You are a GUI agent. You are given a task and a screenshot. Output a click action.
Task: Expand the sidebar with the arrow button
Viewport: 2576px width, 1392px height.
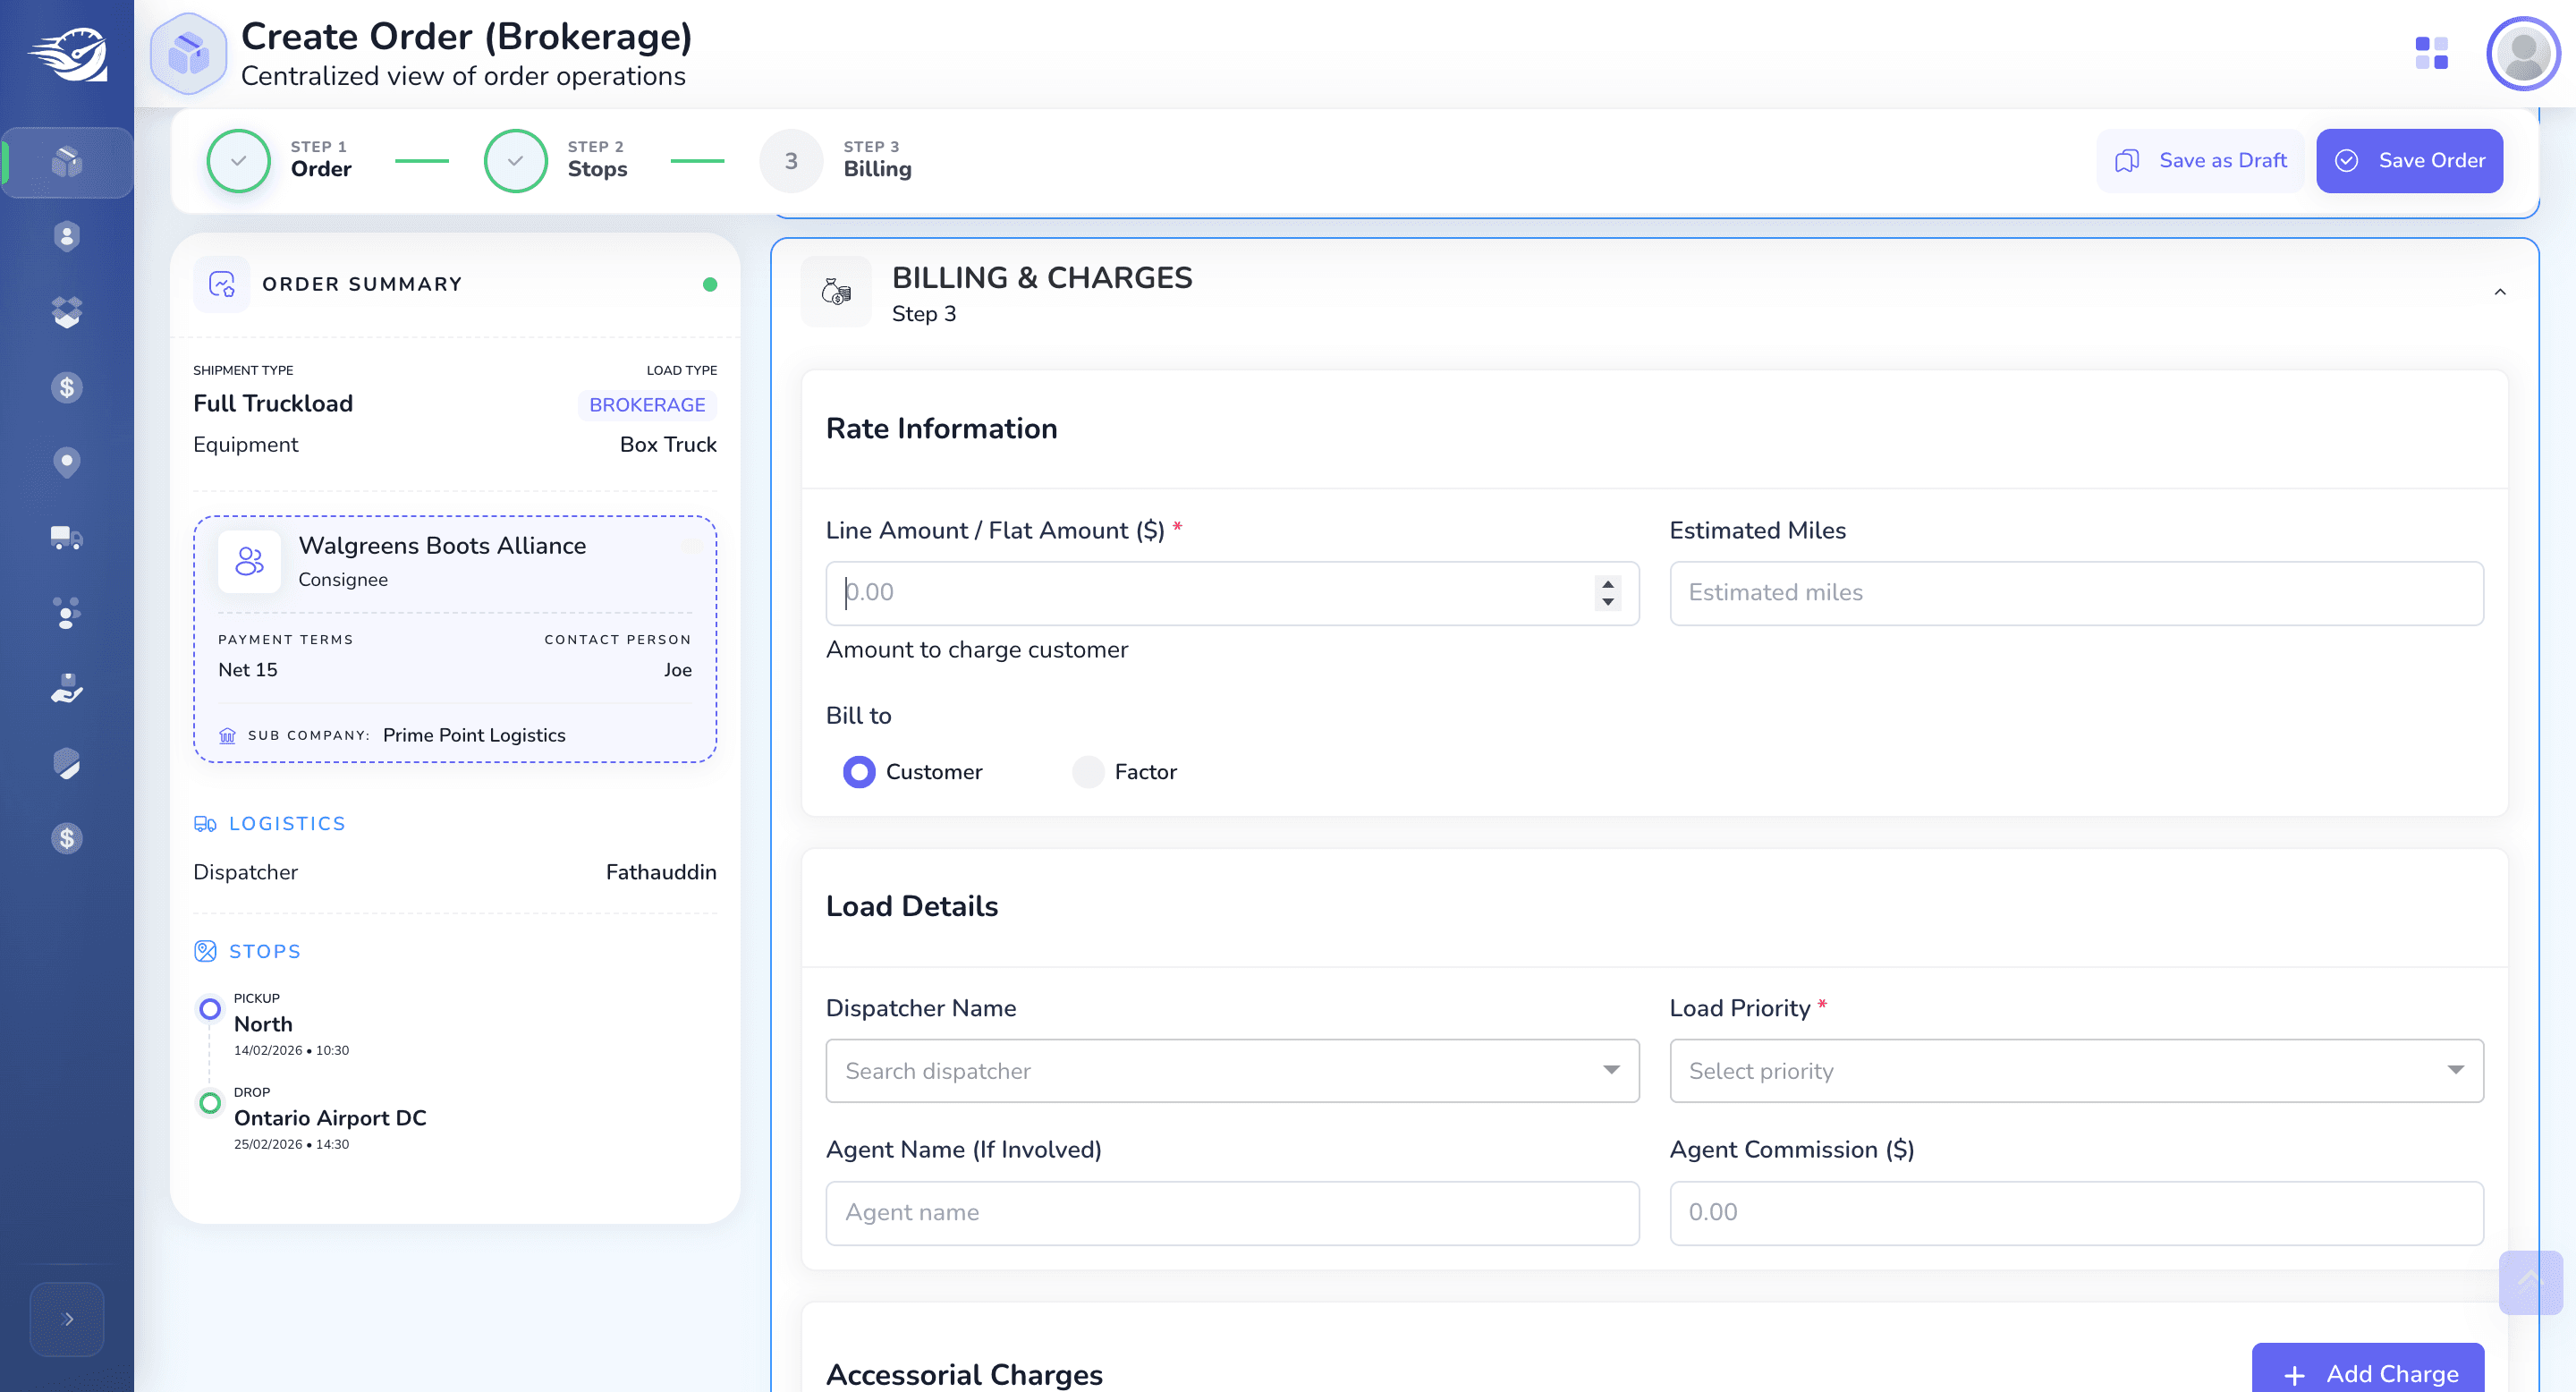click(67, 1319)
